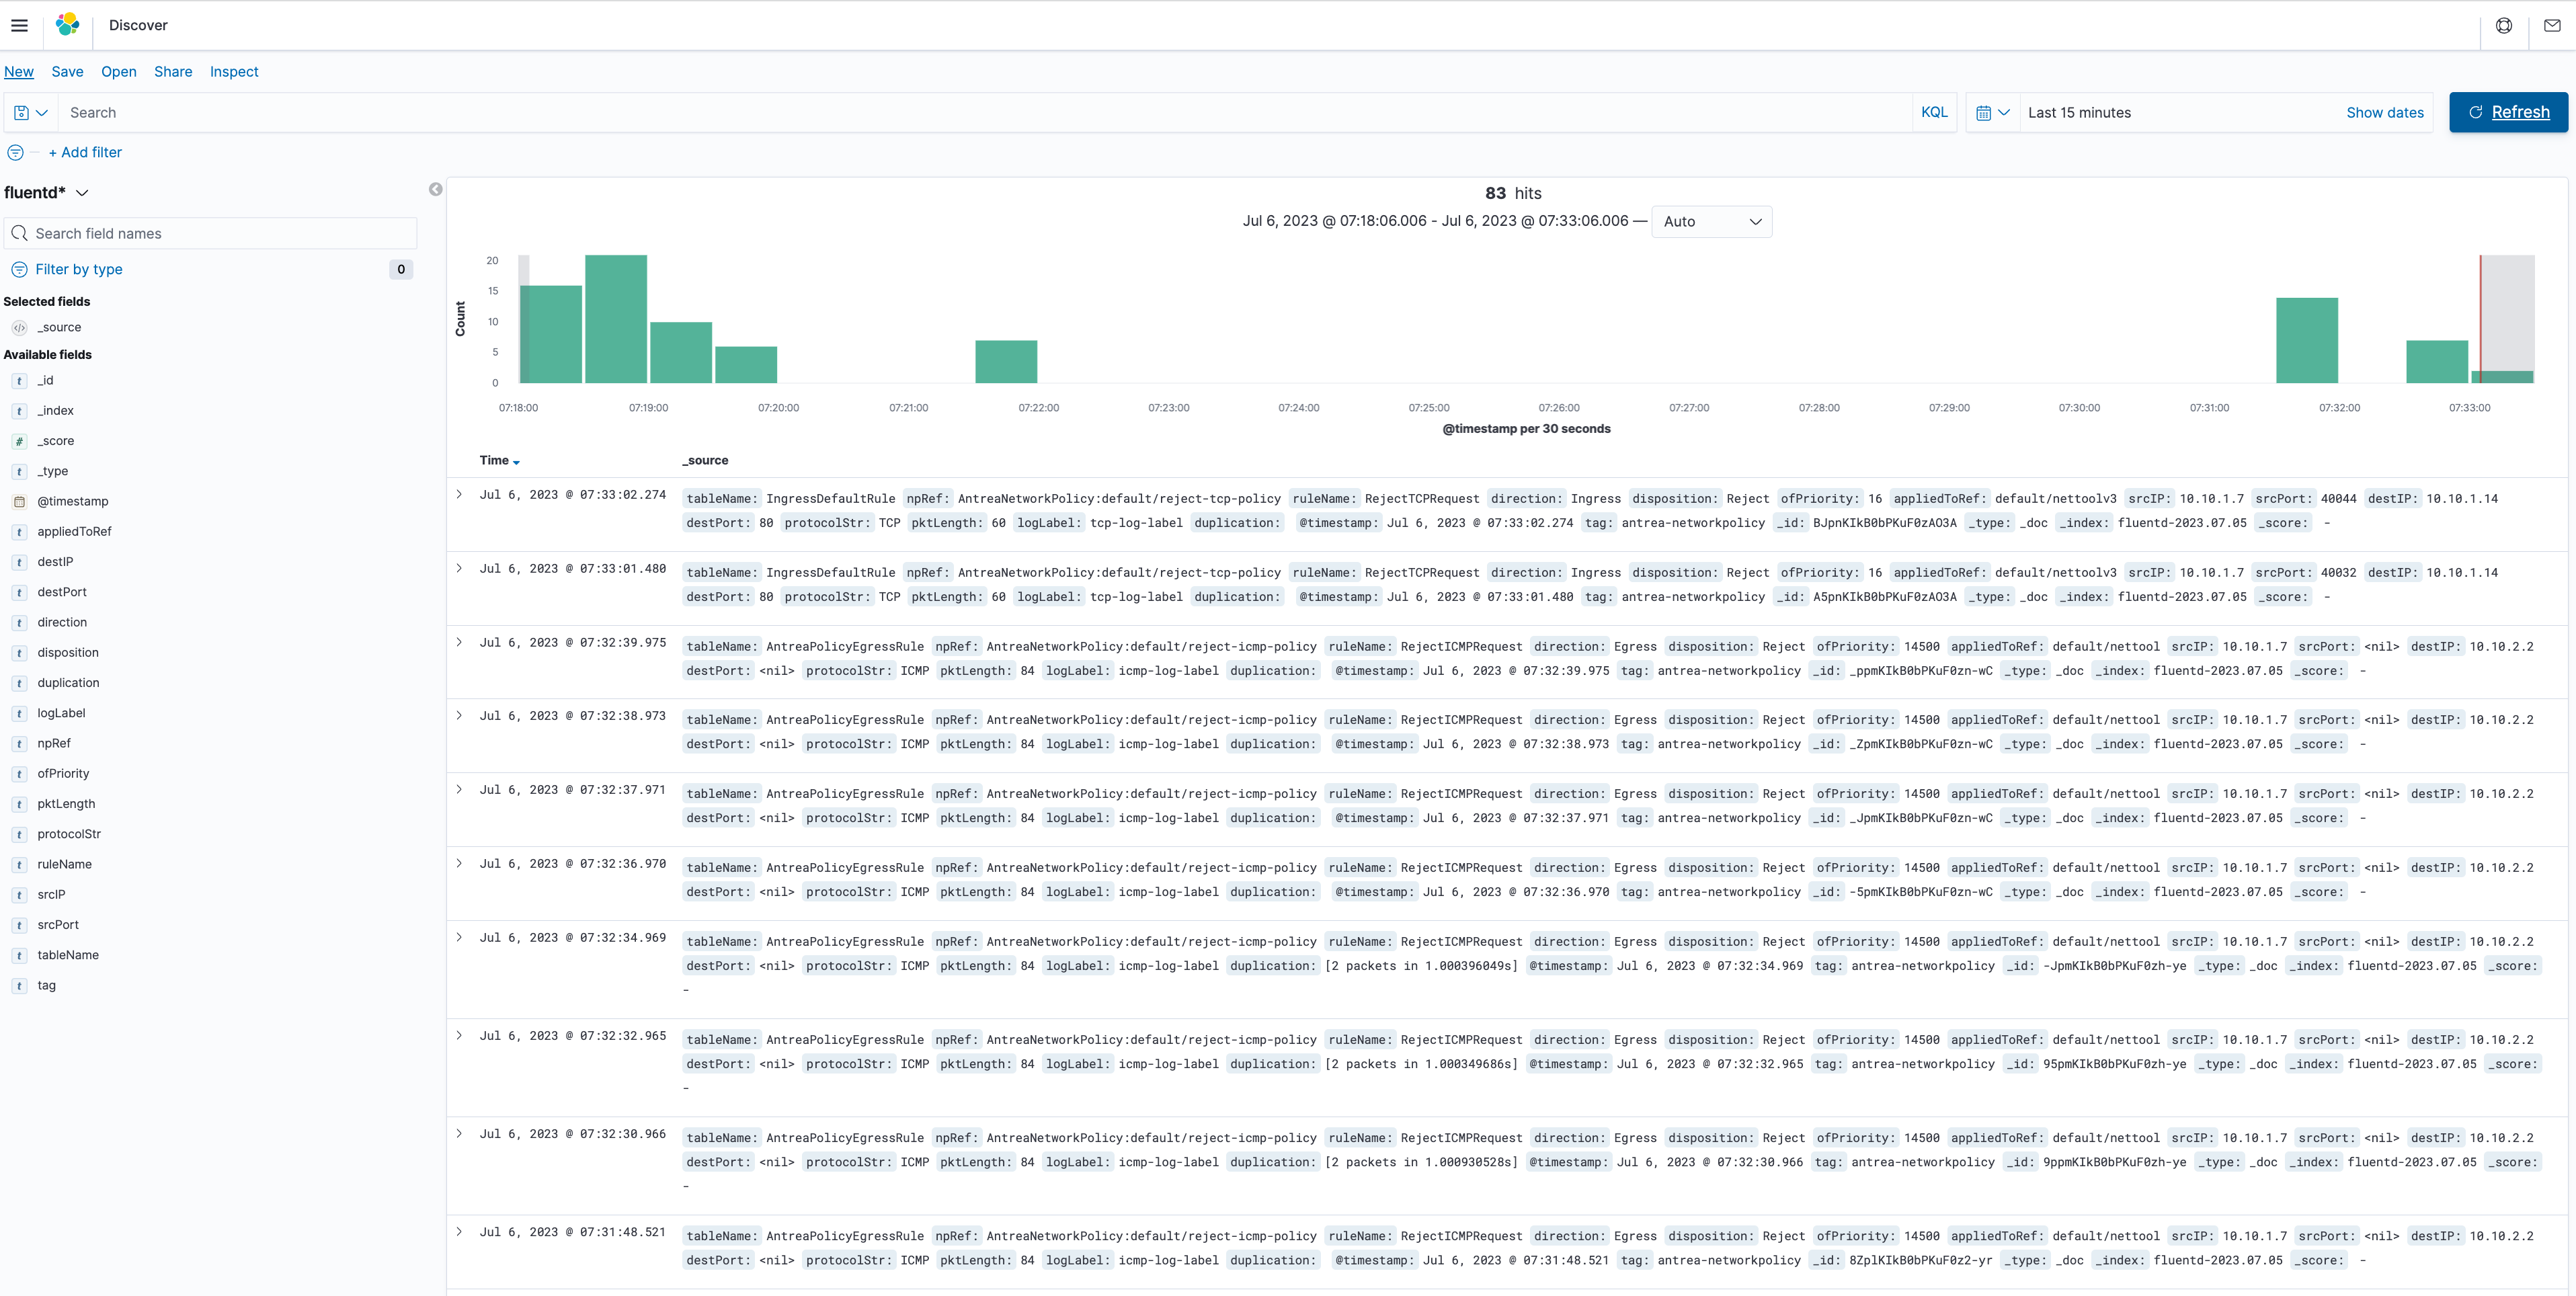
Task: Click + Add filter link
Action: (x=85, y=153)
